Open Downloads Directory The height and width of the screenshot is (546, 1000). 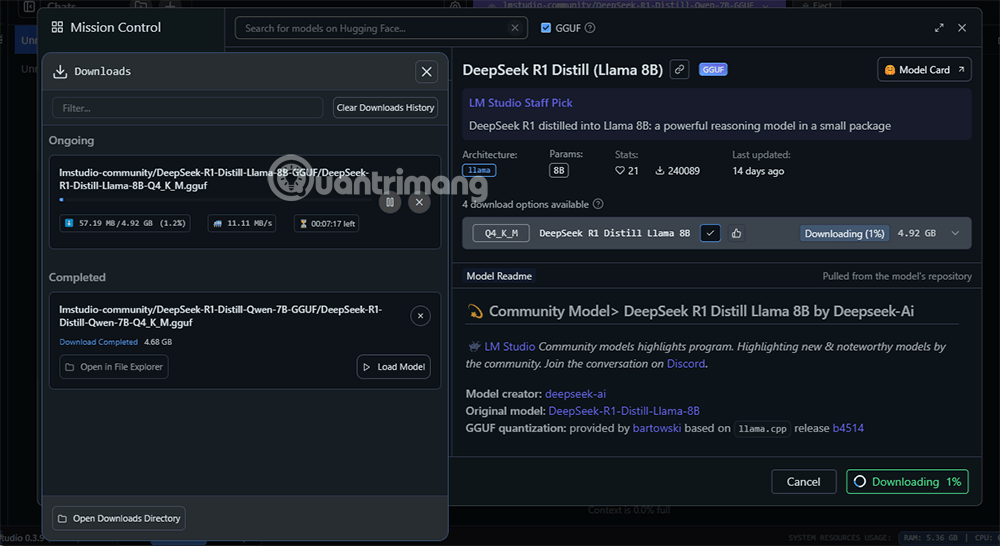[x=119, y=519]
